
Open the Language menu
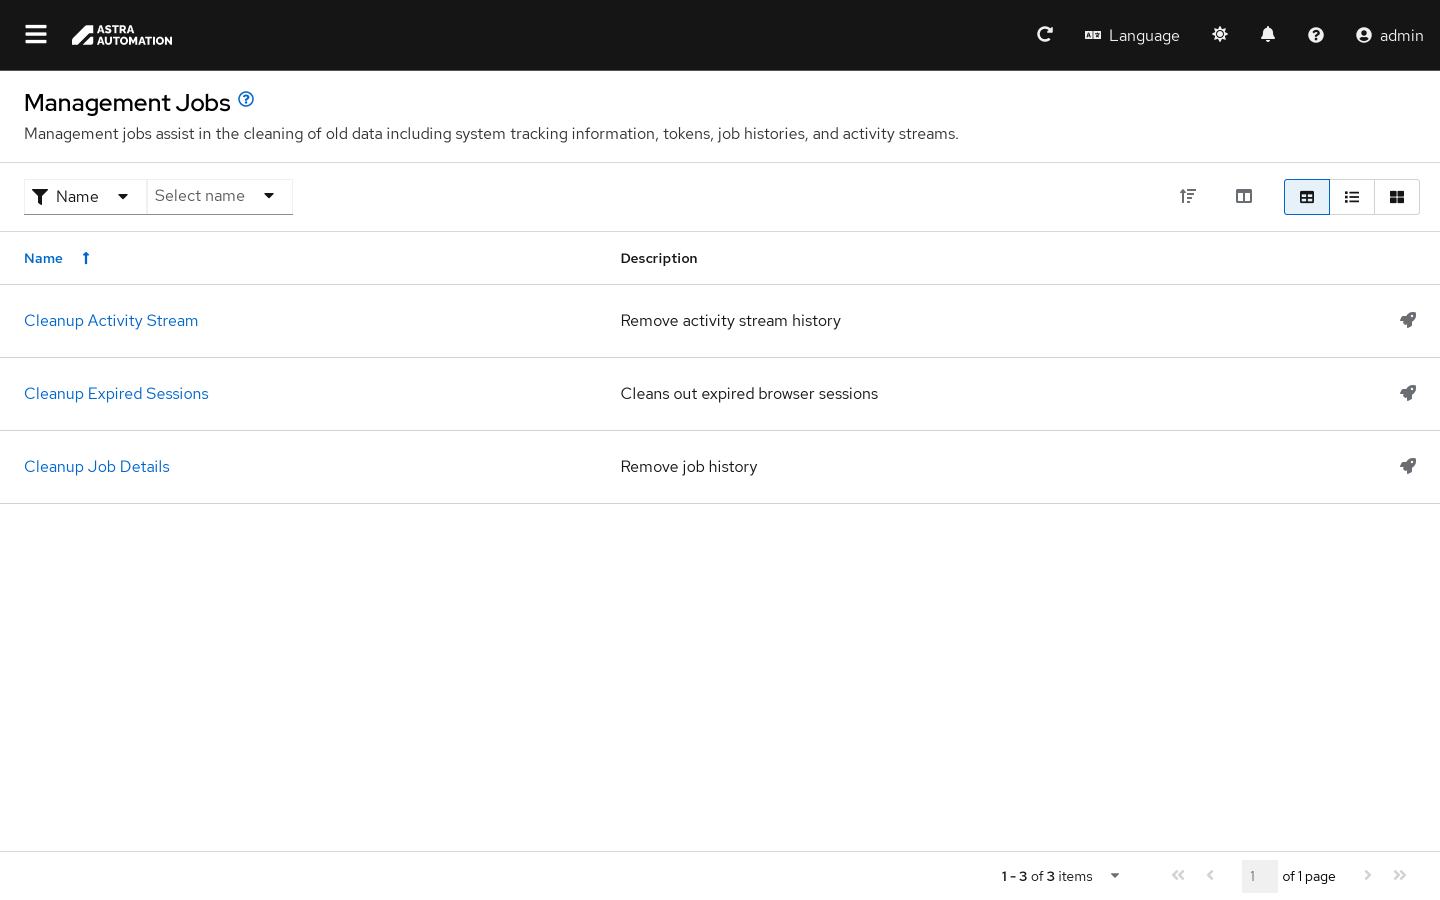1132,35
